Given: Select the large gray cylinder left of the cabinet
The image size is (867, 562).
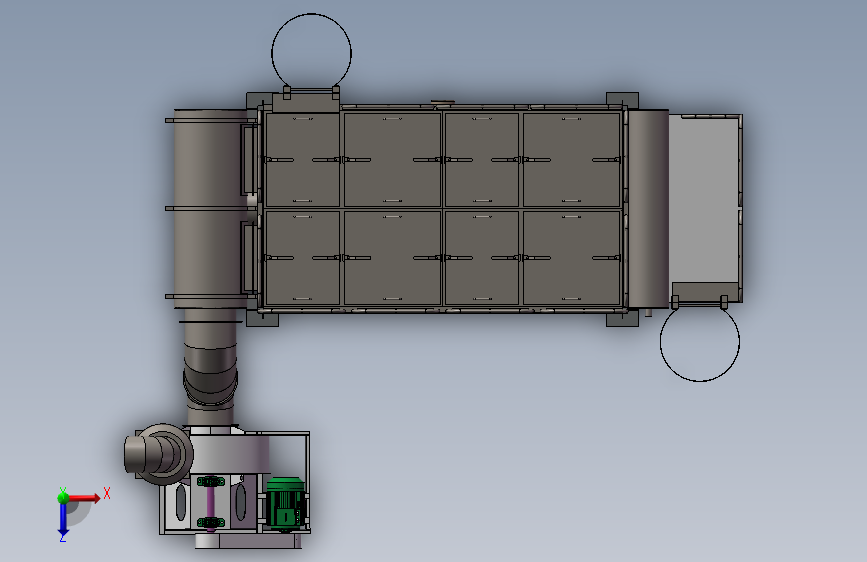Looking at the screenshot, I should tap(210, 209).
